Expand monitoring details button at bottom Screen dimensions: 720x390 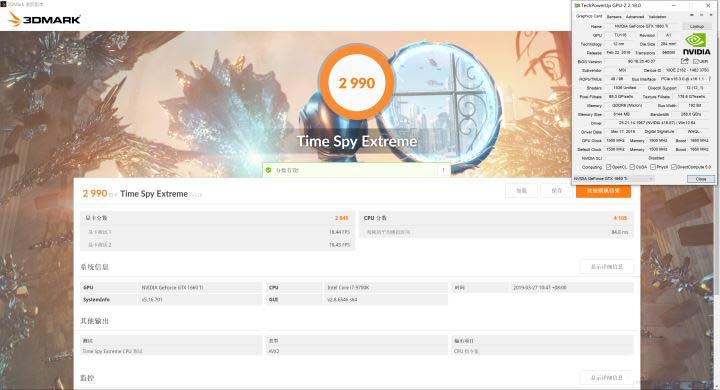607,378
